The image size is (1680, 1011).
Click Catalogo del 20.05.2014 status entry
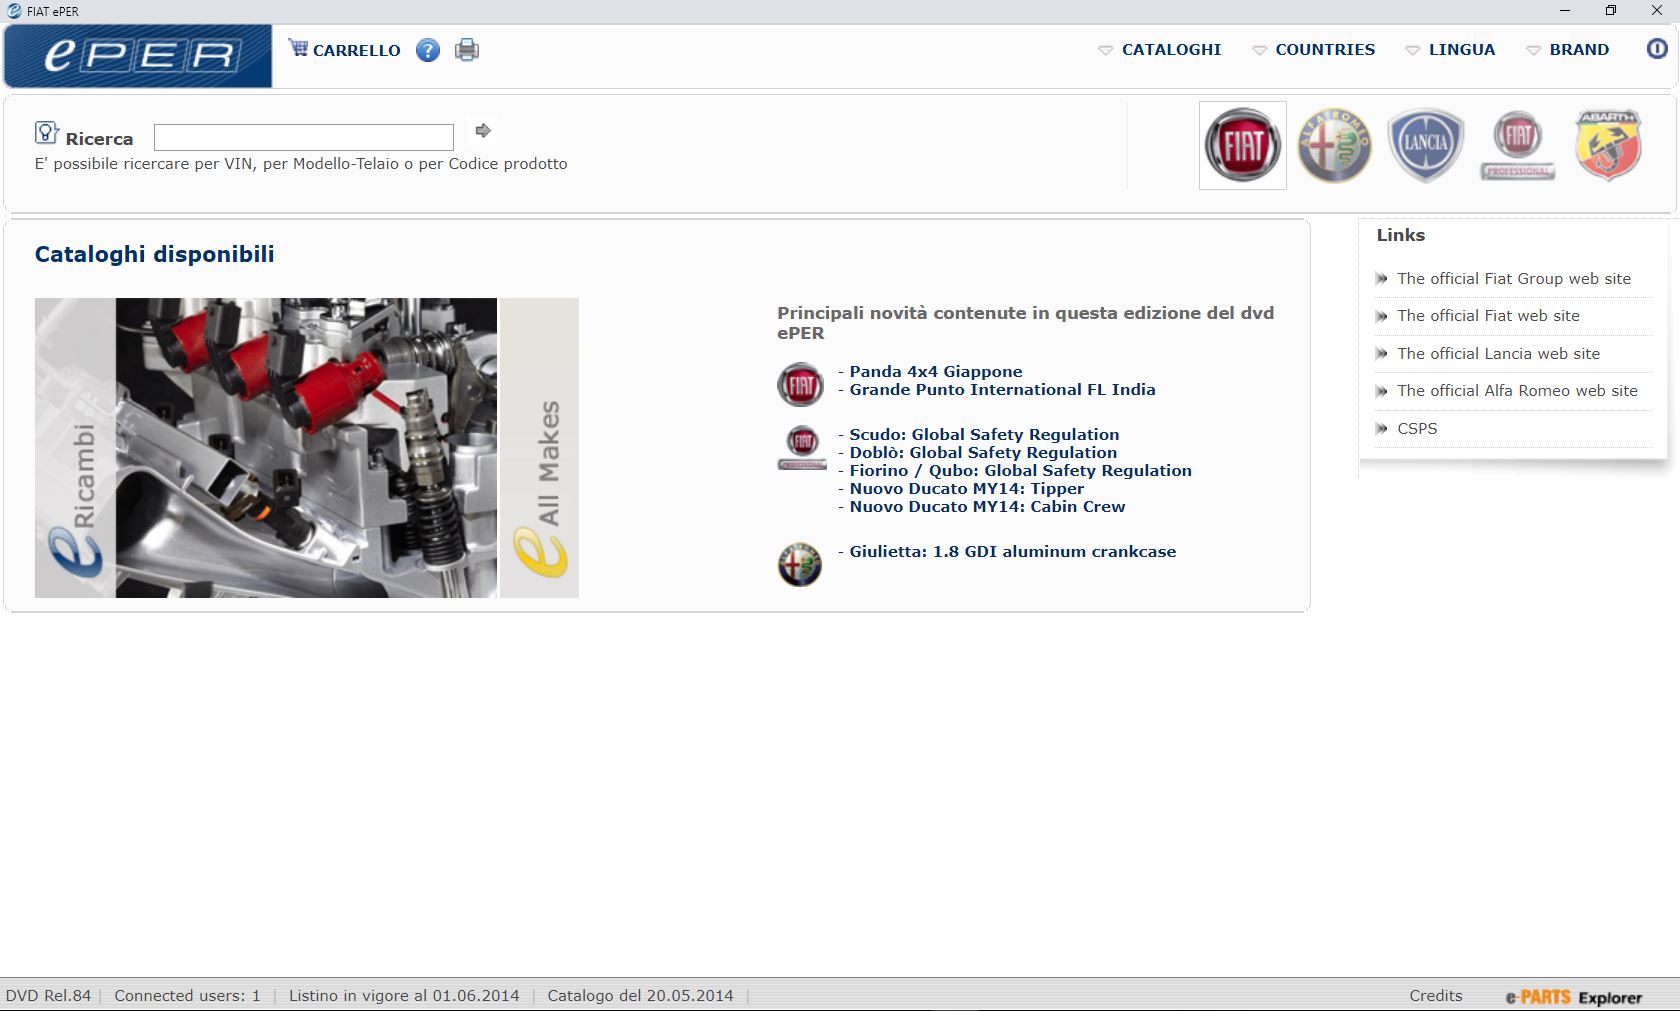(x=640, y=996)
